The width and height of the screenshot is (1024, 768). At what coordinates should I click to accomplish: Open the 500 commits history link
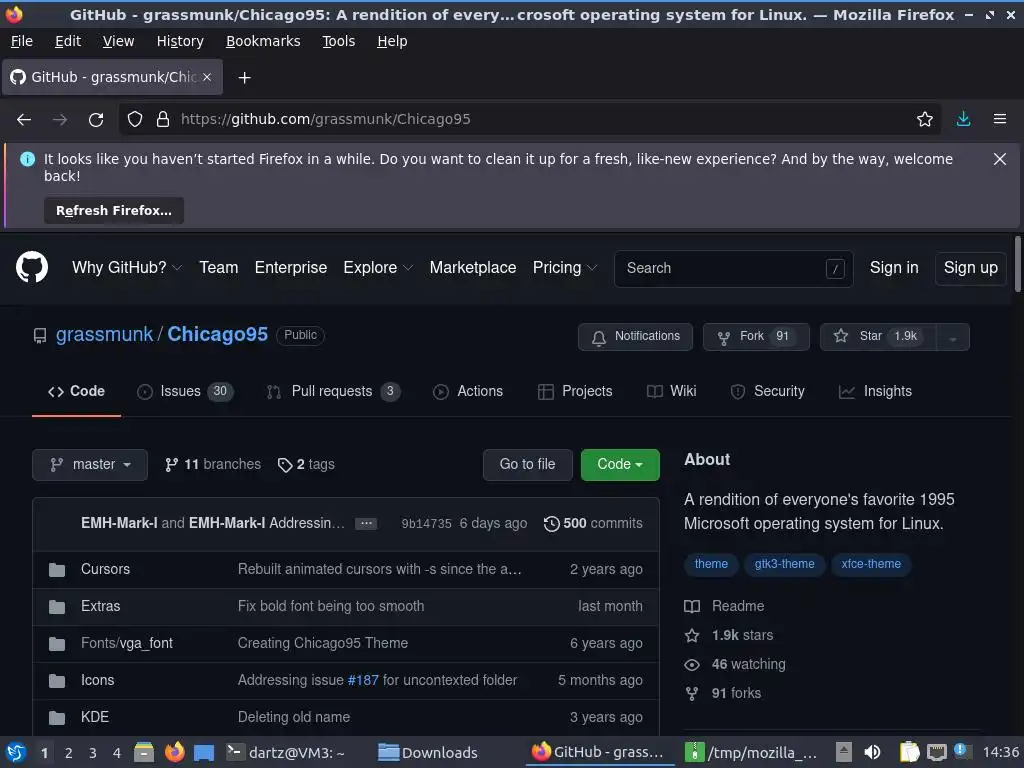[593, 524]
